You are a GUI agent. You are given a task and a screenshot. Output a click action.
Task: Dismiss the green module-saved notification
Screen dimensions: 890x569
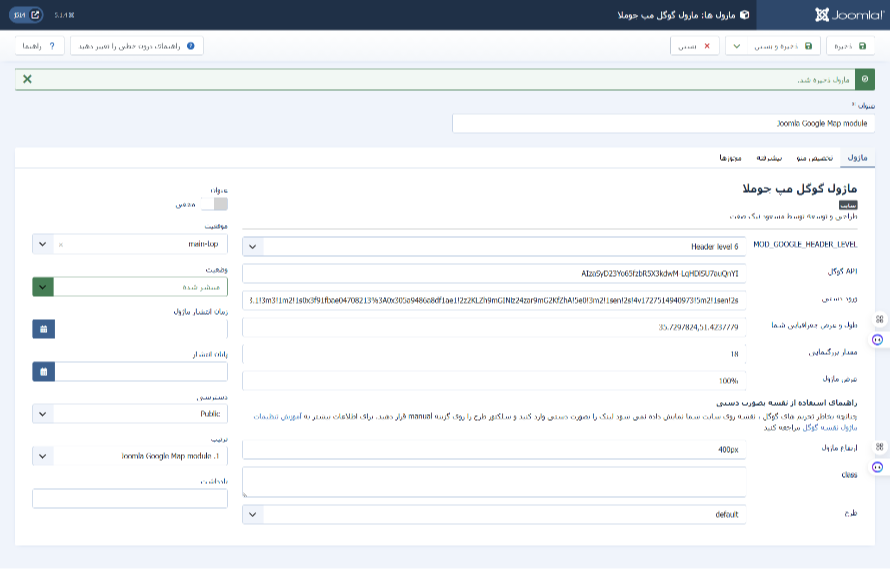27,79
